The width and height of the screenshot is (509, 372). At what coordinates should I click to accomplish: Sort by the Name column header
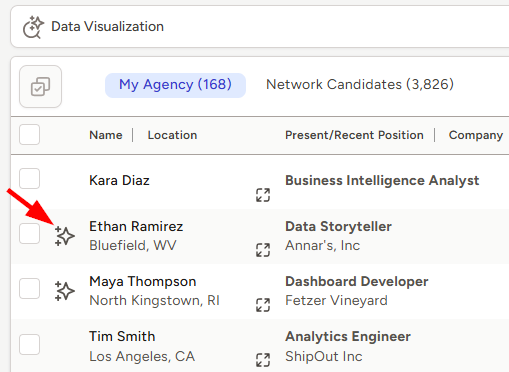[106, 135]
